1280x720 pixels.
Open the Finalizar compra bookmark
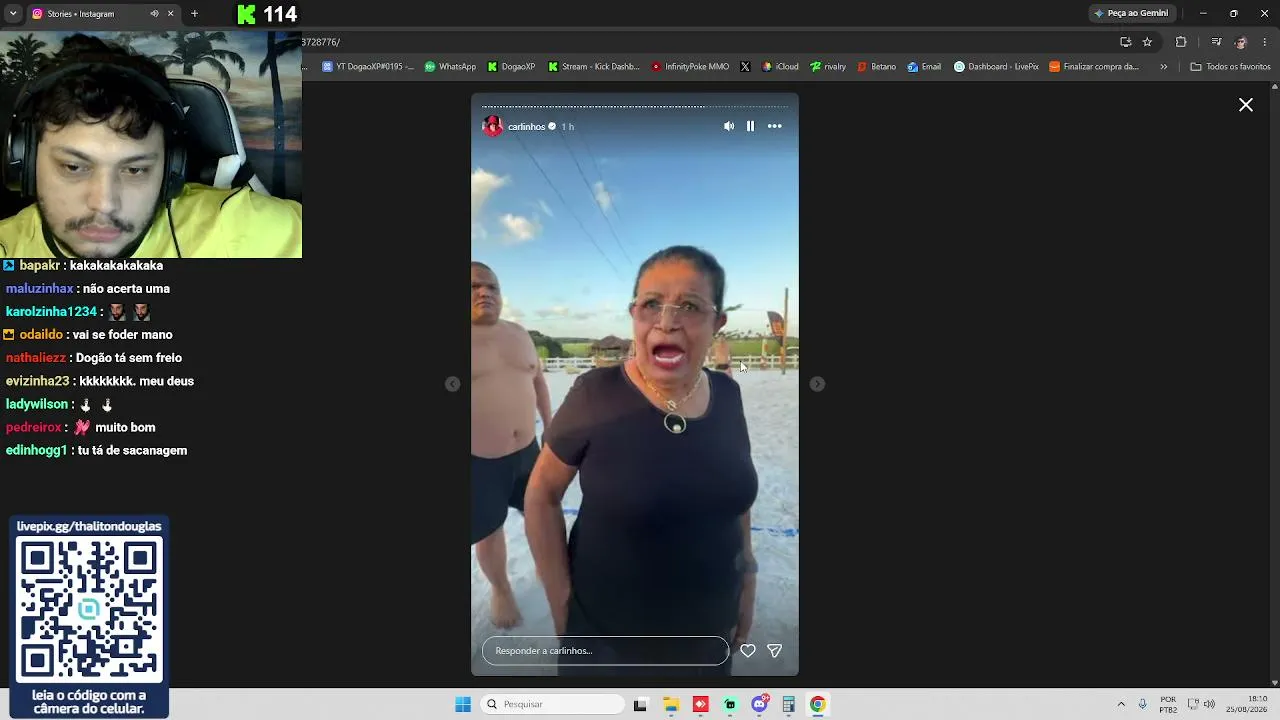(x=1094, y=67)
